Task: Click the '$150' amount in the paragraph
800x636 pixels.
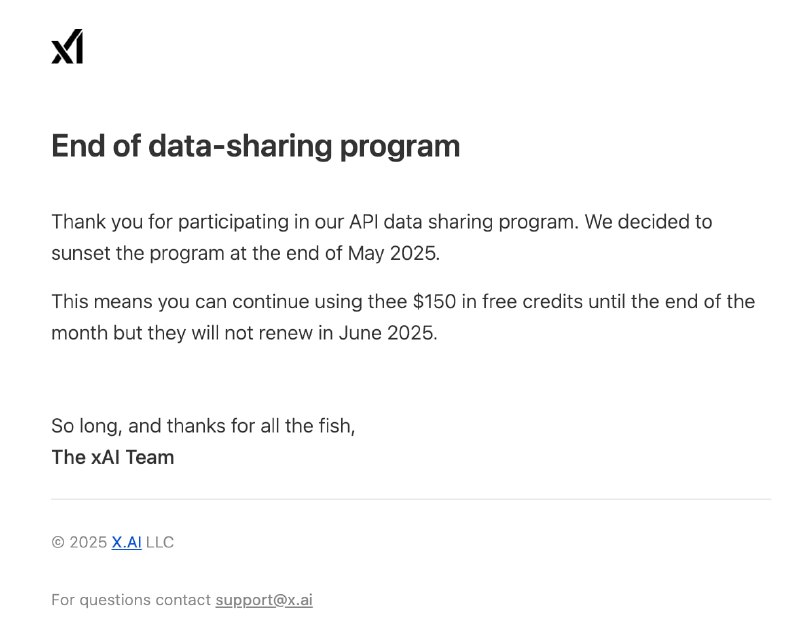Action: point(434,301)
